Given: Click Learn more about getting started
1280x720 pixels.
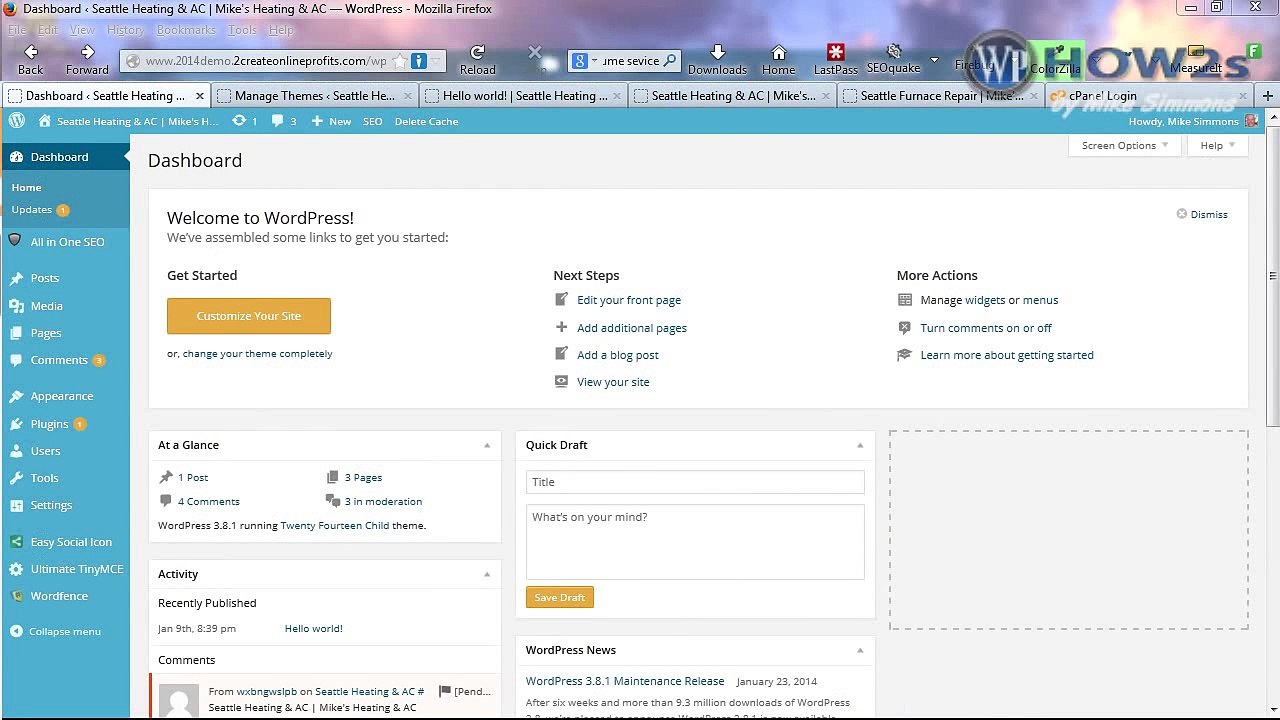Looking at the screenshot, I should click(1007, 355).
